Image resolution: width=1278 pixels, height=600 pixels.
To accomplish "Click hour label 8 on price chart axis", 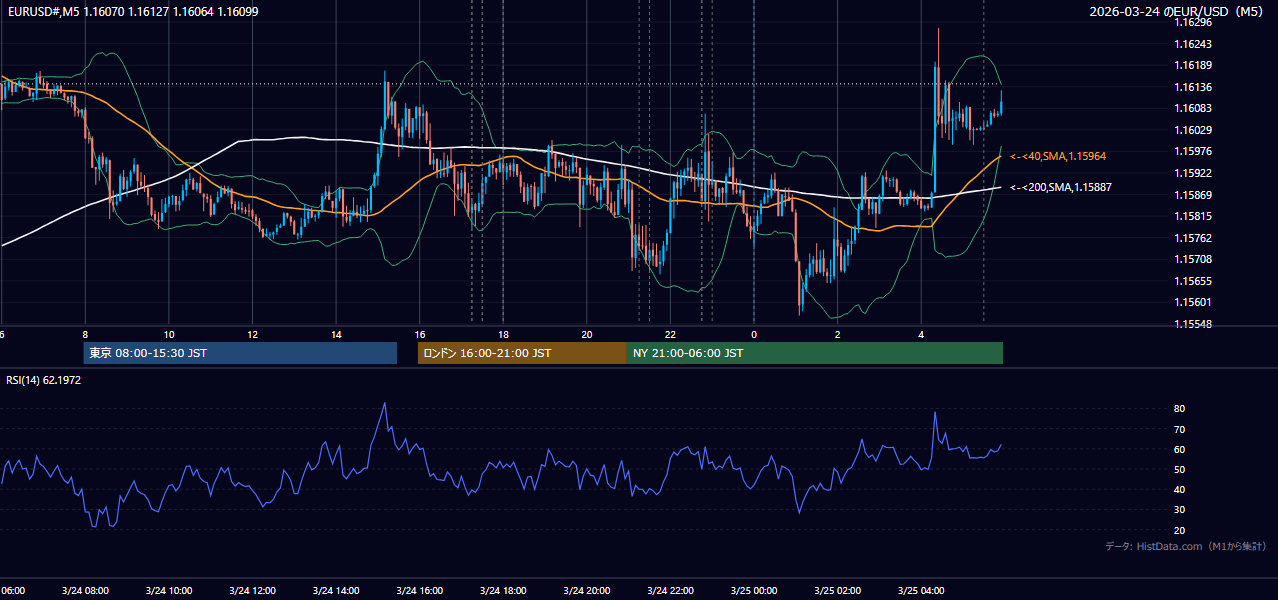I will pyautogui.click(x=85, y=334).
